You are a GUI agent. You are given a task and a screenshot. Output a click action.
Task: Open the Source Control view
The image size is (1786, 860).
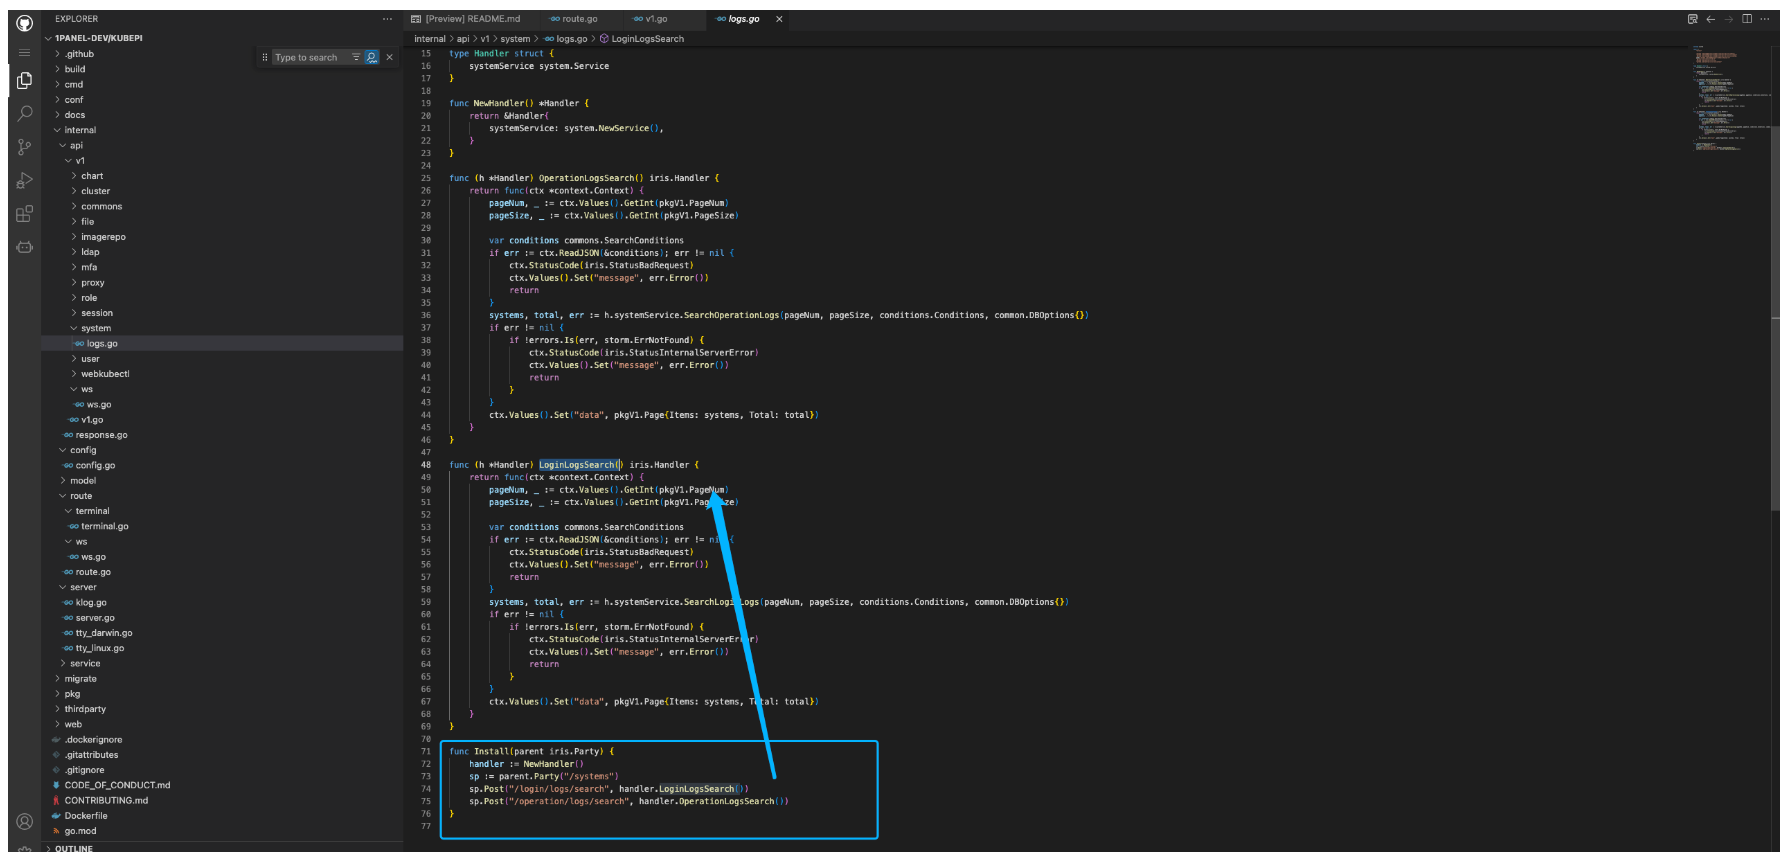tap(25, 147)
